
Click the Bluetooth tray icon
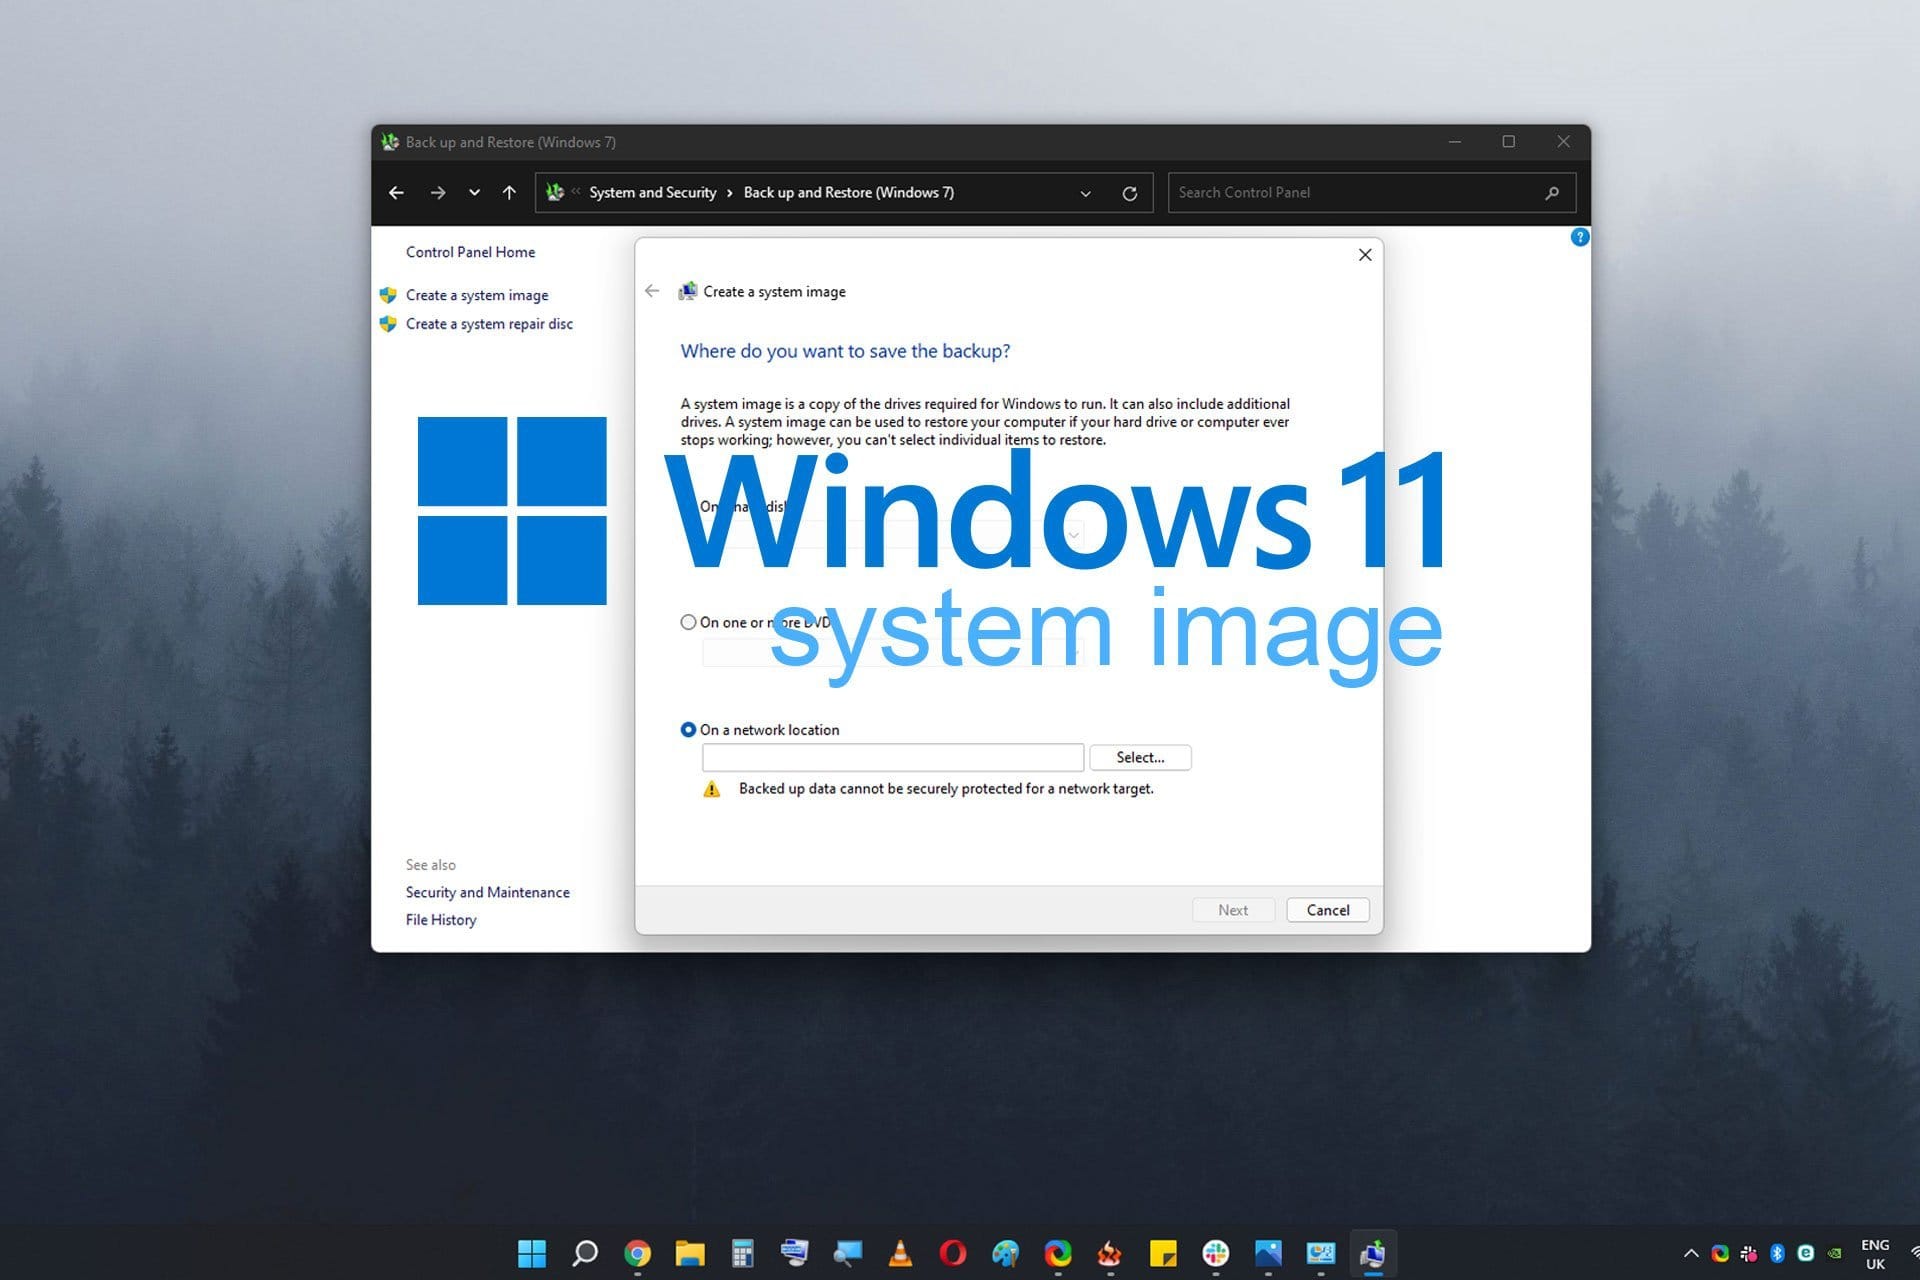1777,1253
